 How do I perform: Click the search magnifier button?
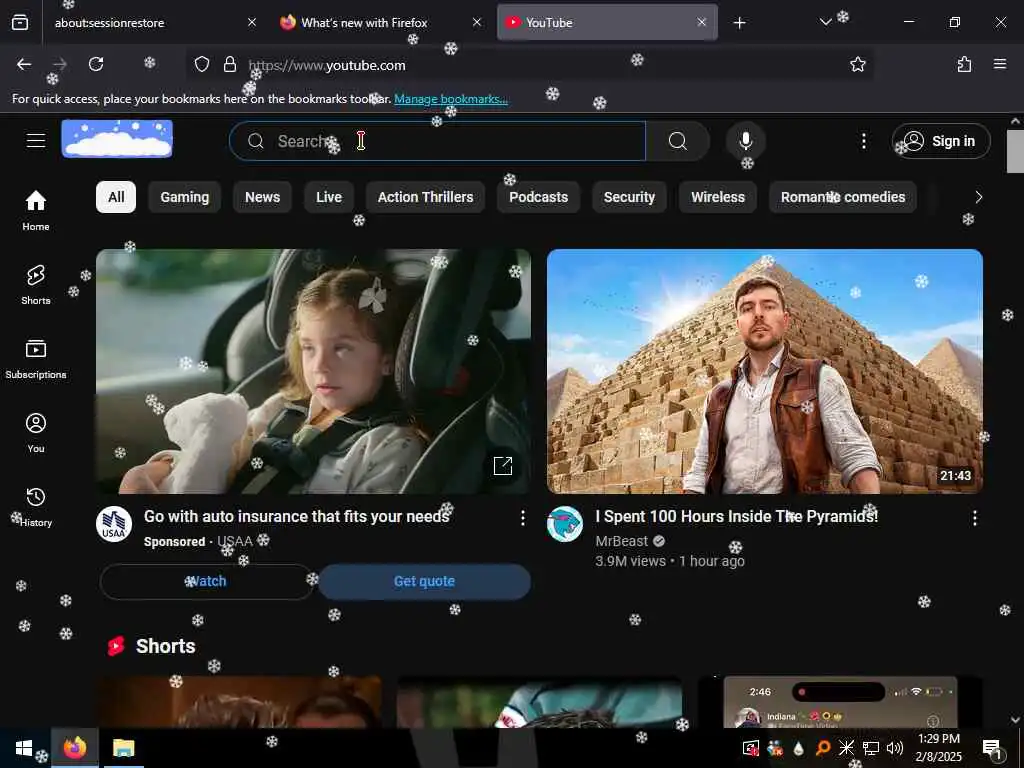click(x=678, y=141)
